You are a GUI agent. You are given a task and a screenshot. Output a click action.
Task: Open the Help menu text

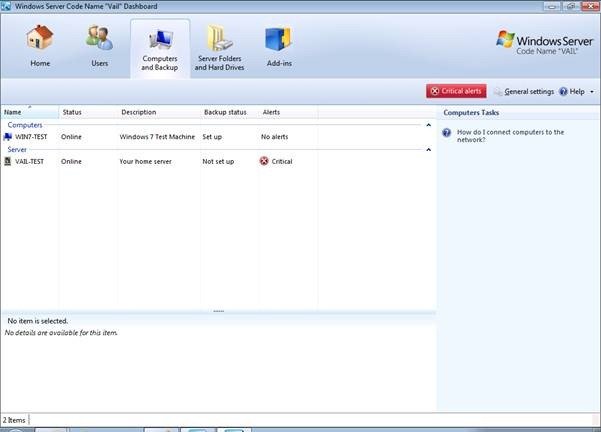click(x=577, y=92)
